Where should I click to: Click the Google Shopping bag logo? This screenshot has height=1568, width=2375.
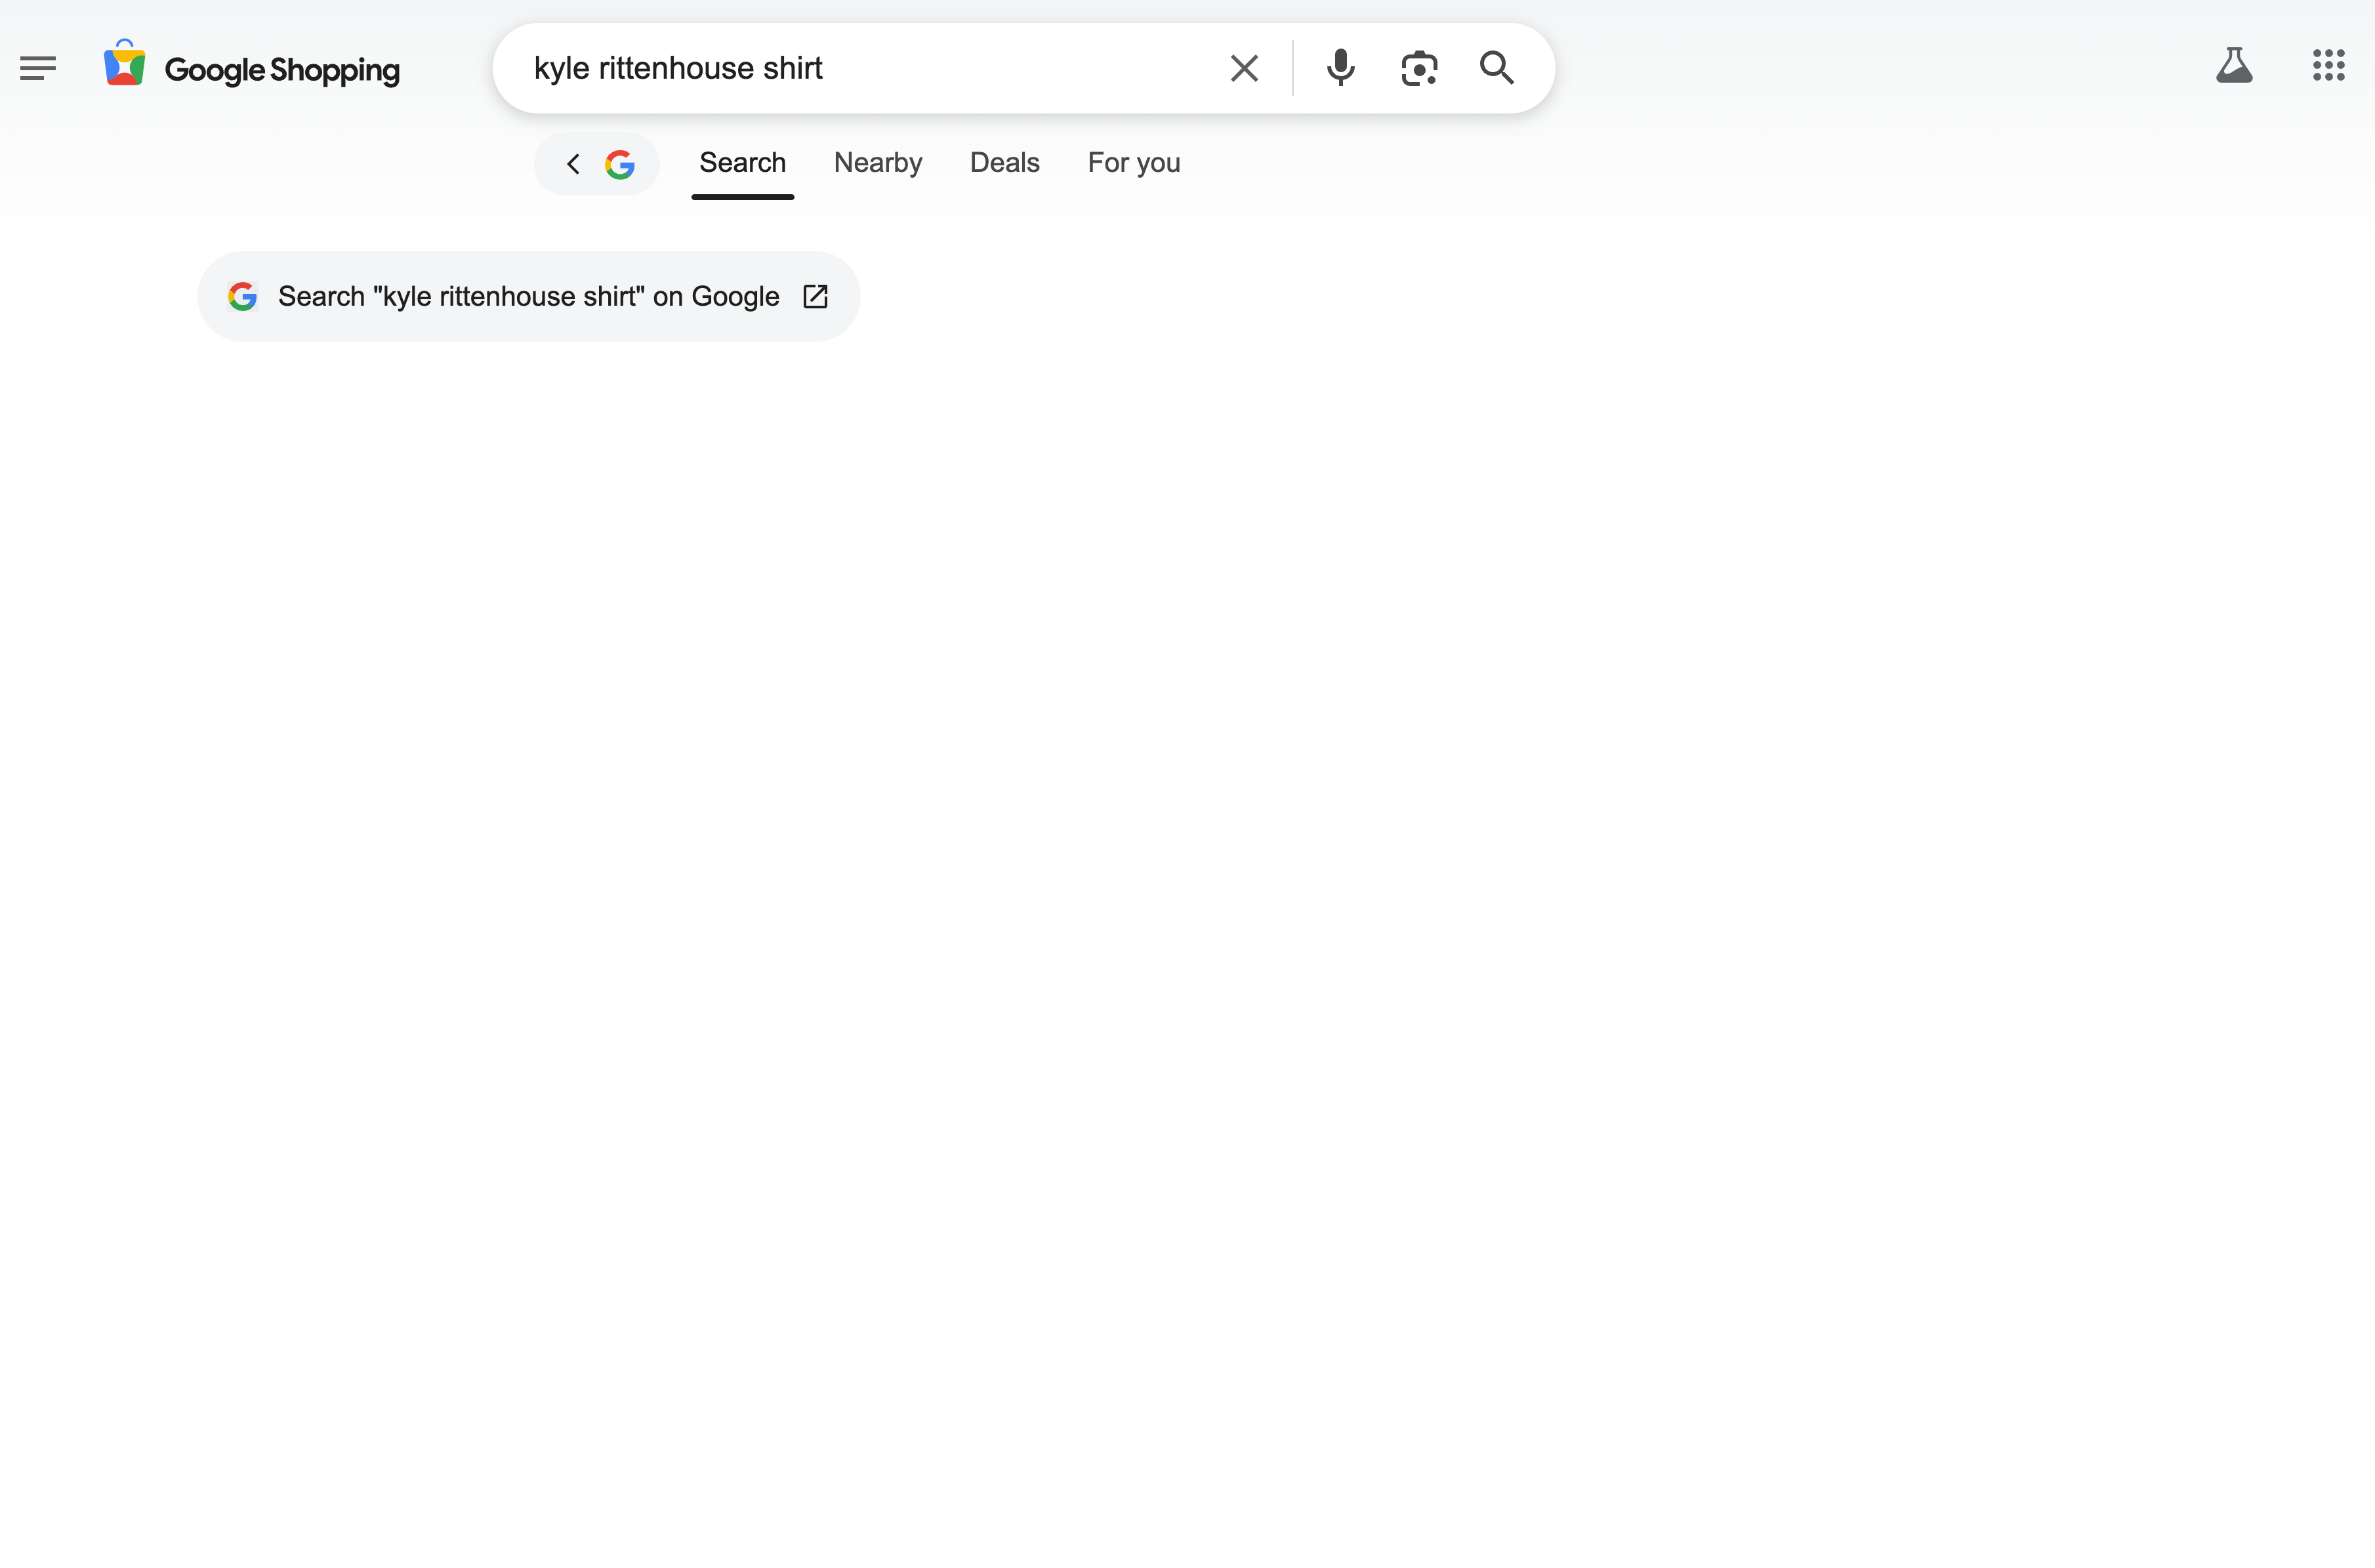125,64
